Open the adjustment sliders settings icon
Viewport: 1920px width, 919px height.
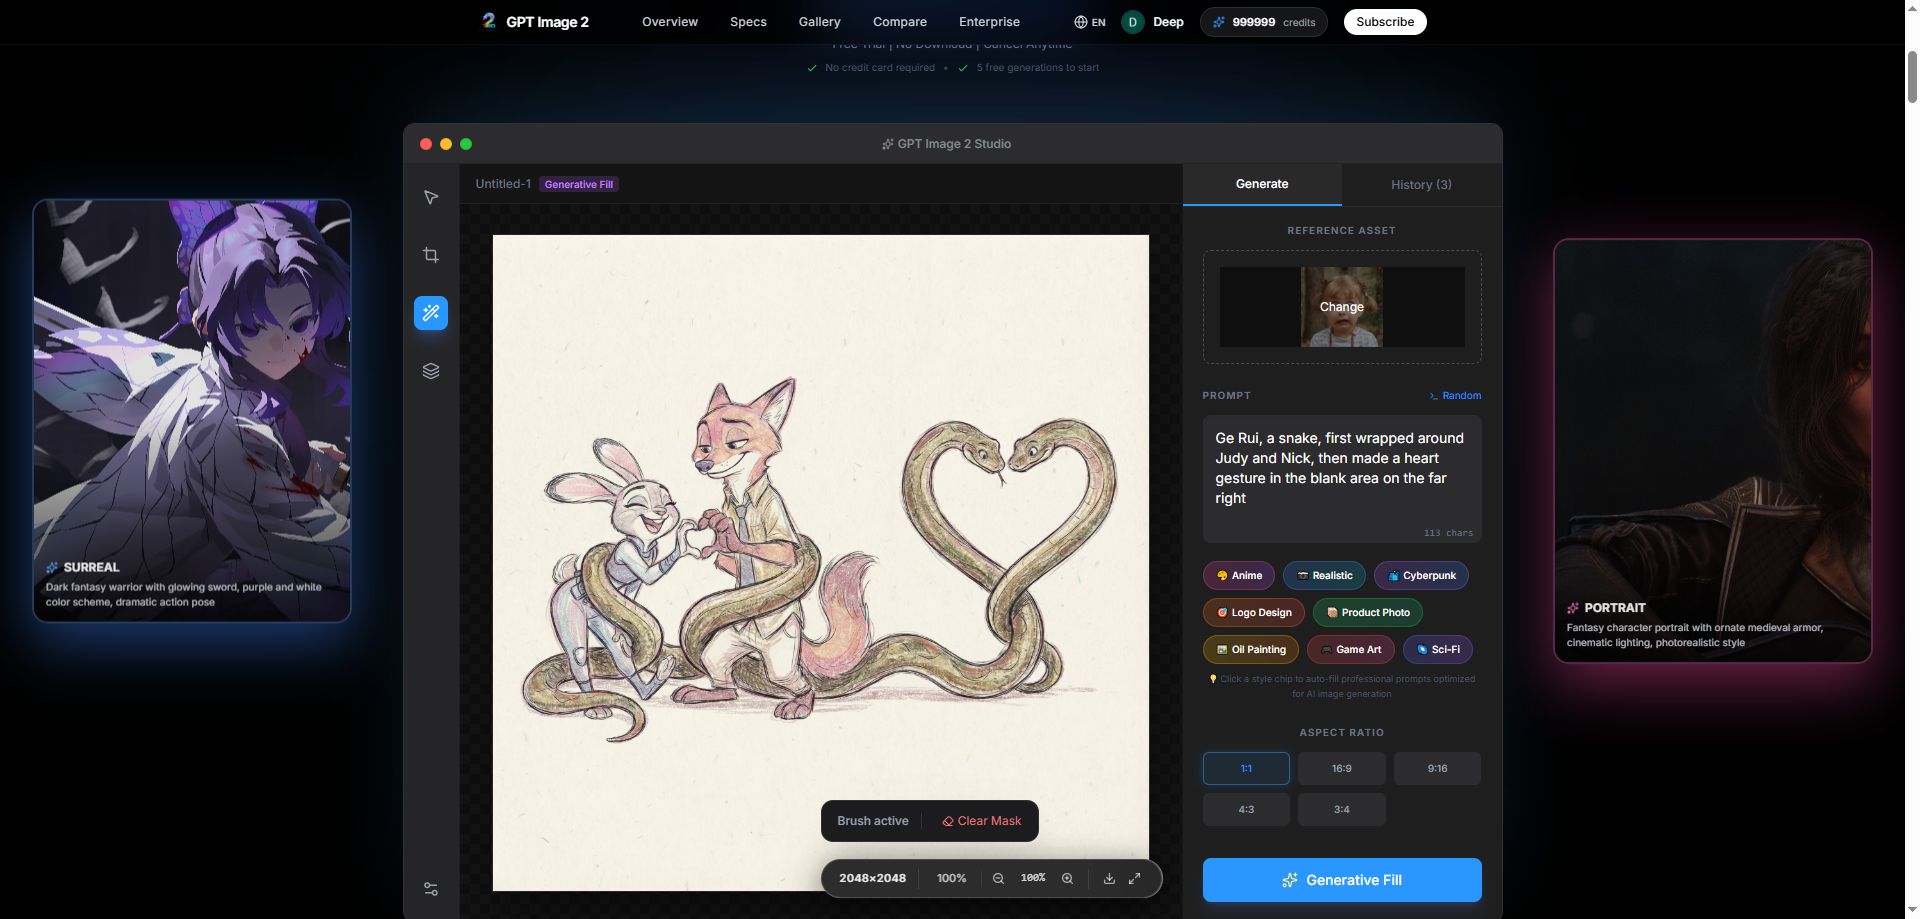[x=431, y=889]
